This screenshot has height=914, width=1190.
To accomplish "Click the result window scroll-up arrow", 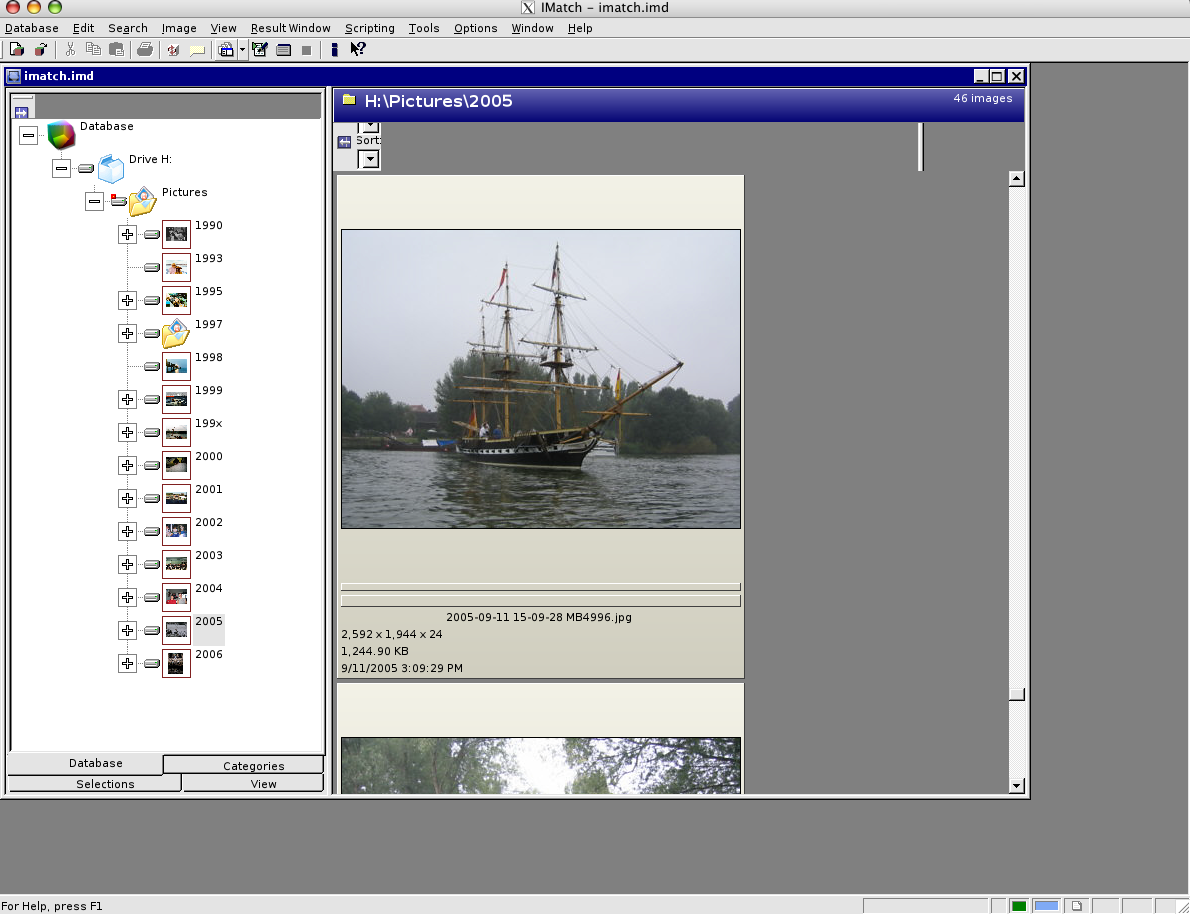I will (x=1016, y=178).
